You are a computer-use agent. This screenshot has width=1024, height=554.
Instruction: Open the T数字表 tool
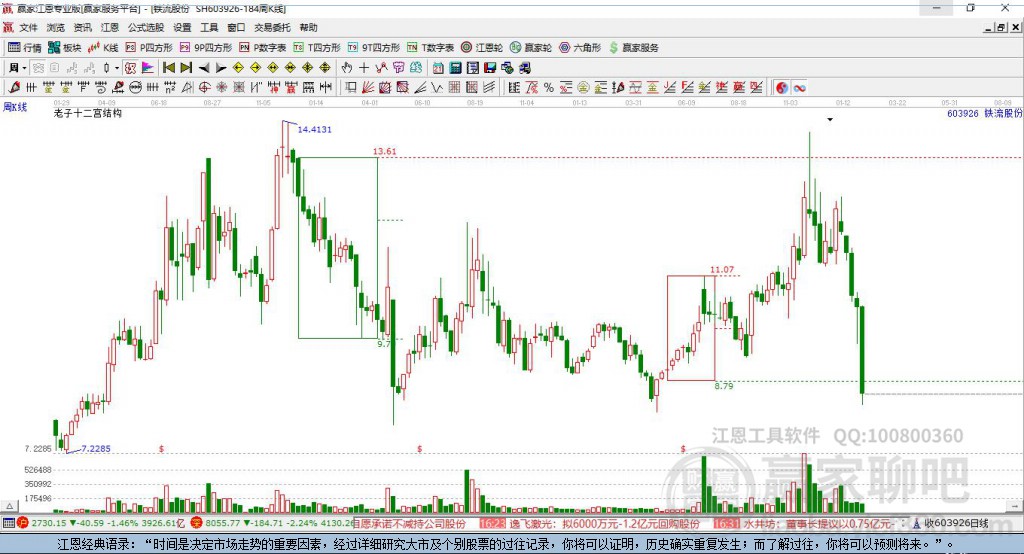pyautogui.click(x=430, y=48)
